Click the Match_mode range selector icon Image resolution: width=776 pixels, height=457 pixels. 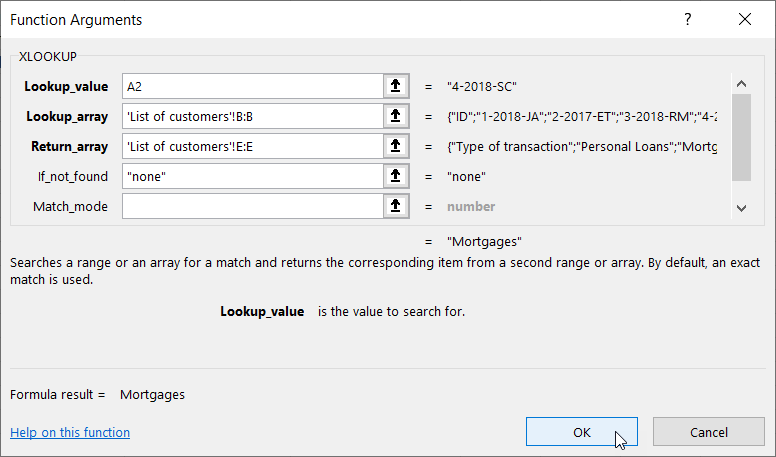tap(396, 206)
